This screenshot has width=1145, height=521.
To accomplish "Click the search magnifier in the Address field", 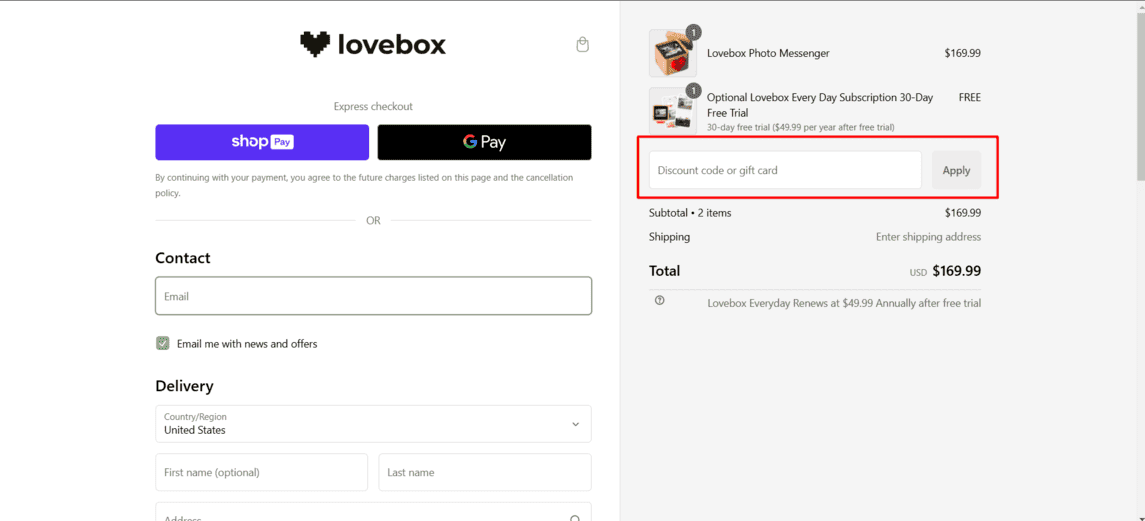I will [x=575, y=517].
